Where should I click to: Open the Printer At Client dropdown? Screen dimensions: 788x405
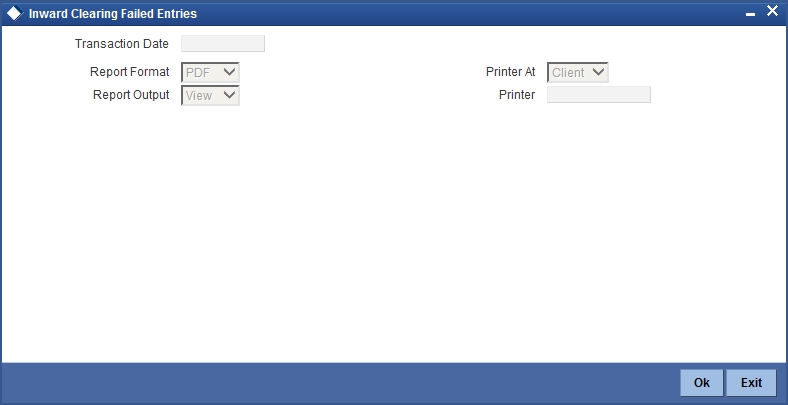click(577, 72)
